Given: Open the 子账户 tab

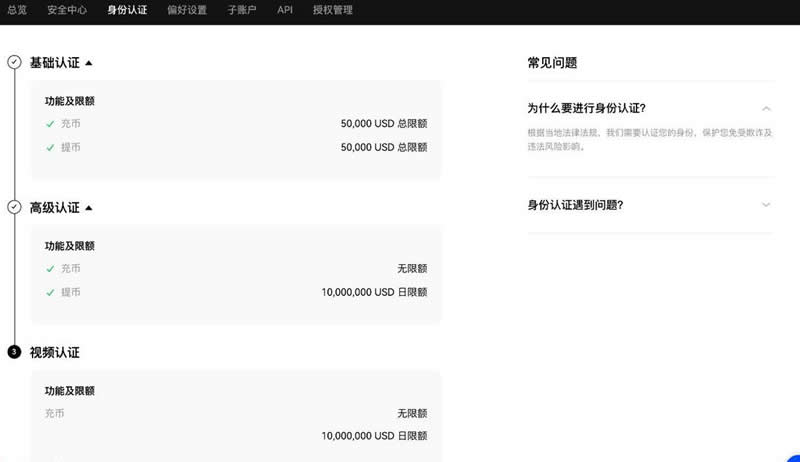Looking at the screenshot, I should [x=243, y=10].
